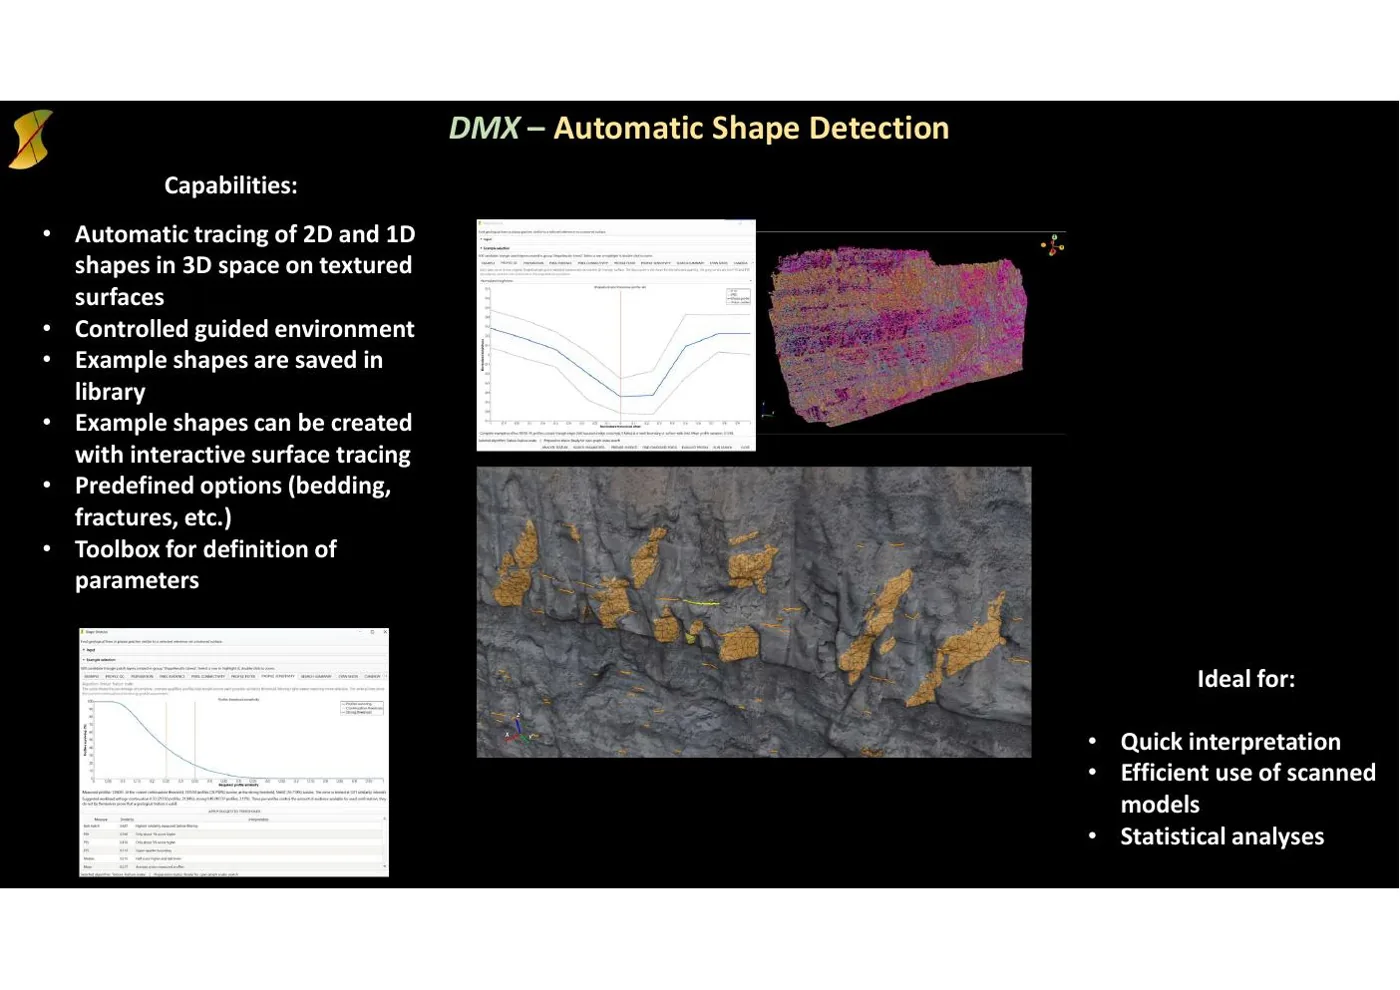The image size is (1400, 990).
Task: Select the lower-left Shape Detector dialog screenshot
Action: click(234, 753)
